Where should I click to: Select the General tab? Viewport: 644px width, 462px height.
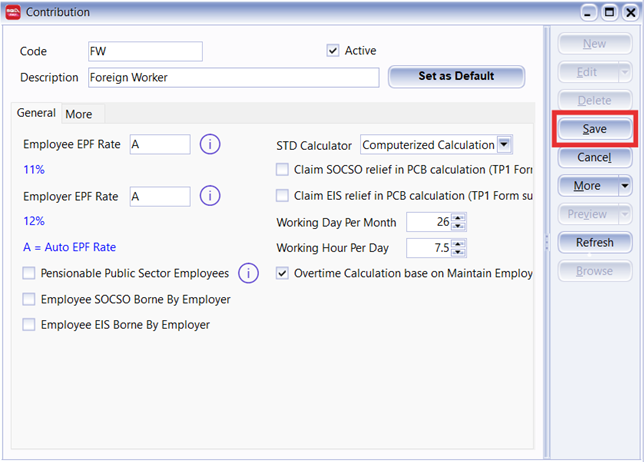tap(36, 113)
